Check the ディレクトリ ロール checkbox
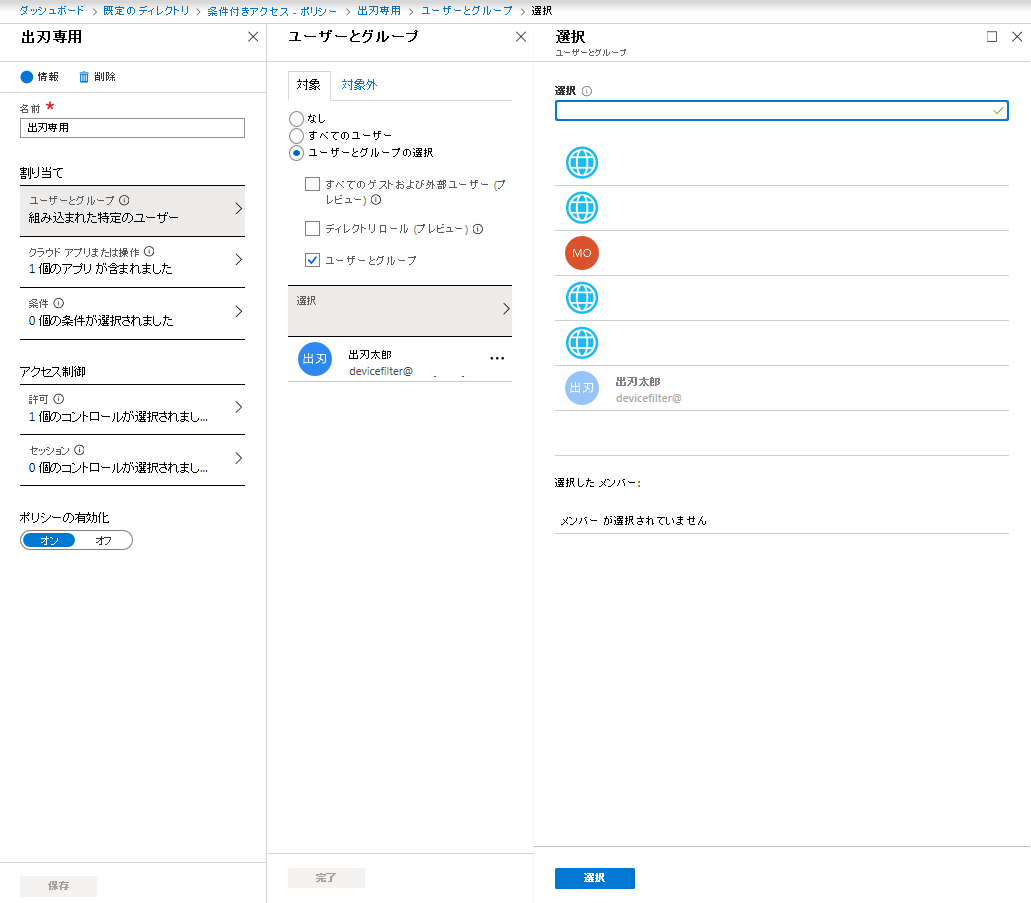 coord(312,228)
